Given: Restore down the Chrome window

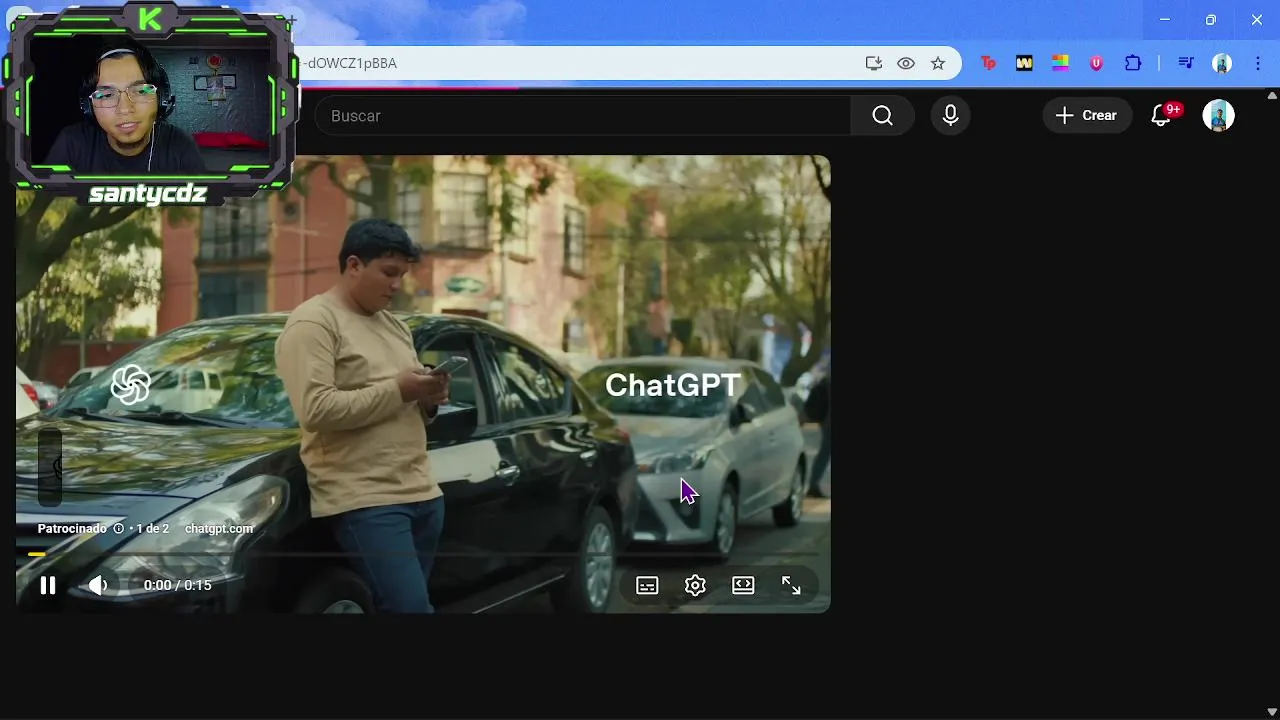Looking at the screenshot, I should (x=1211, y=20).
